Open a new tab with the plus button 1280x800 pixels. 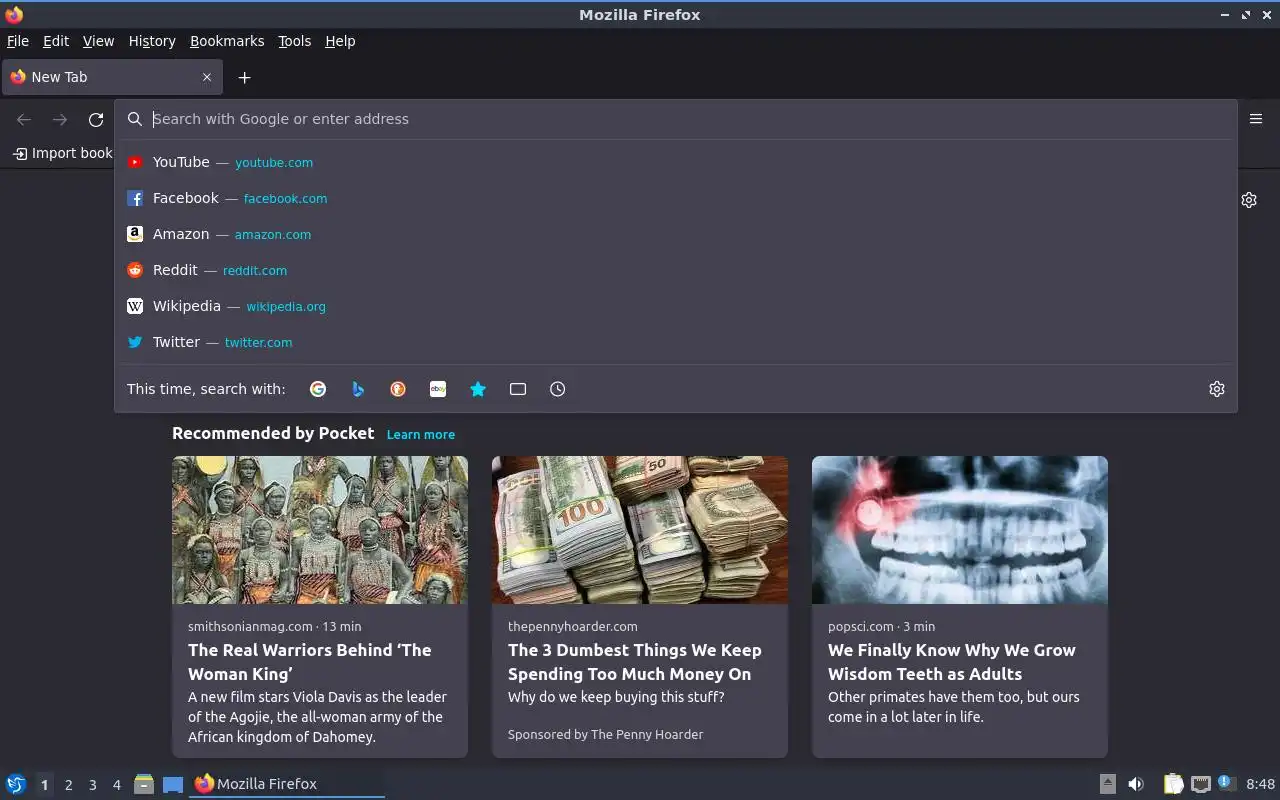pos(244,77)
